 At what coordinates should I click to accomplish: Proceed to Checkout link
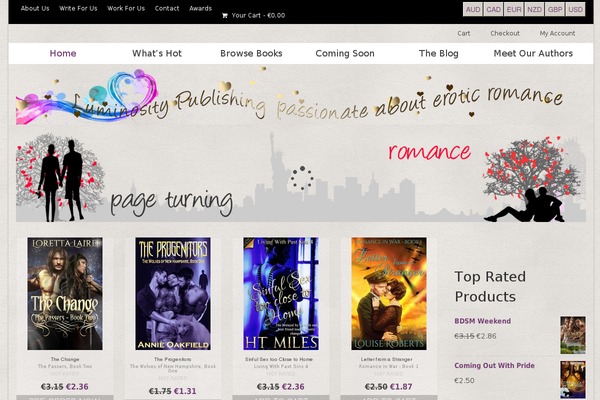point(505,33)
